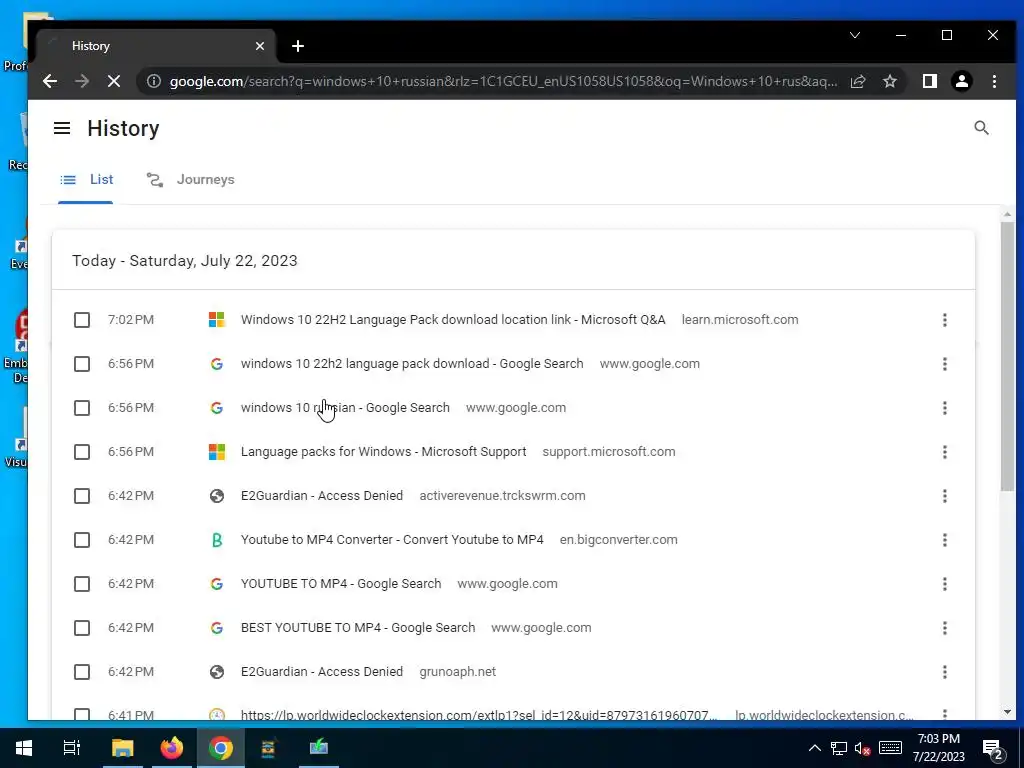The image size is (1024, 768).
Task: Stop page loading with the X button
Action: pyautogui.click(x=114, y=81)
